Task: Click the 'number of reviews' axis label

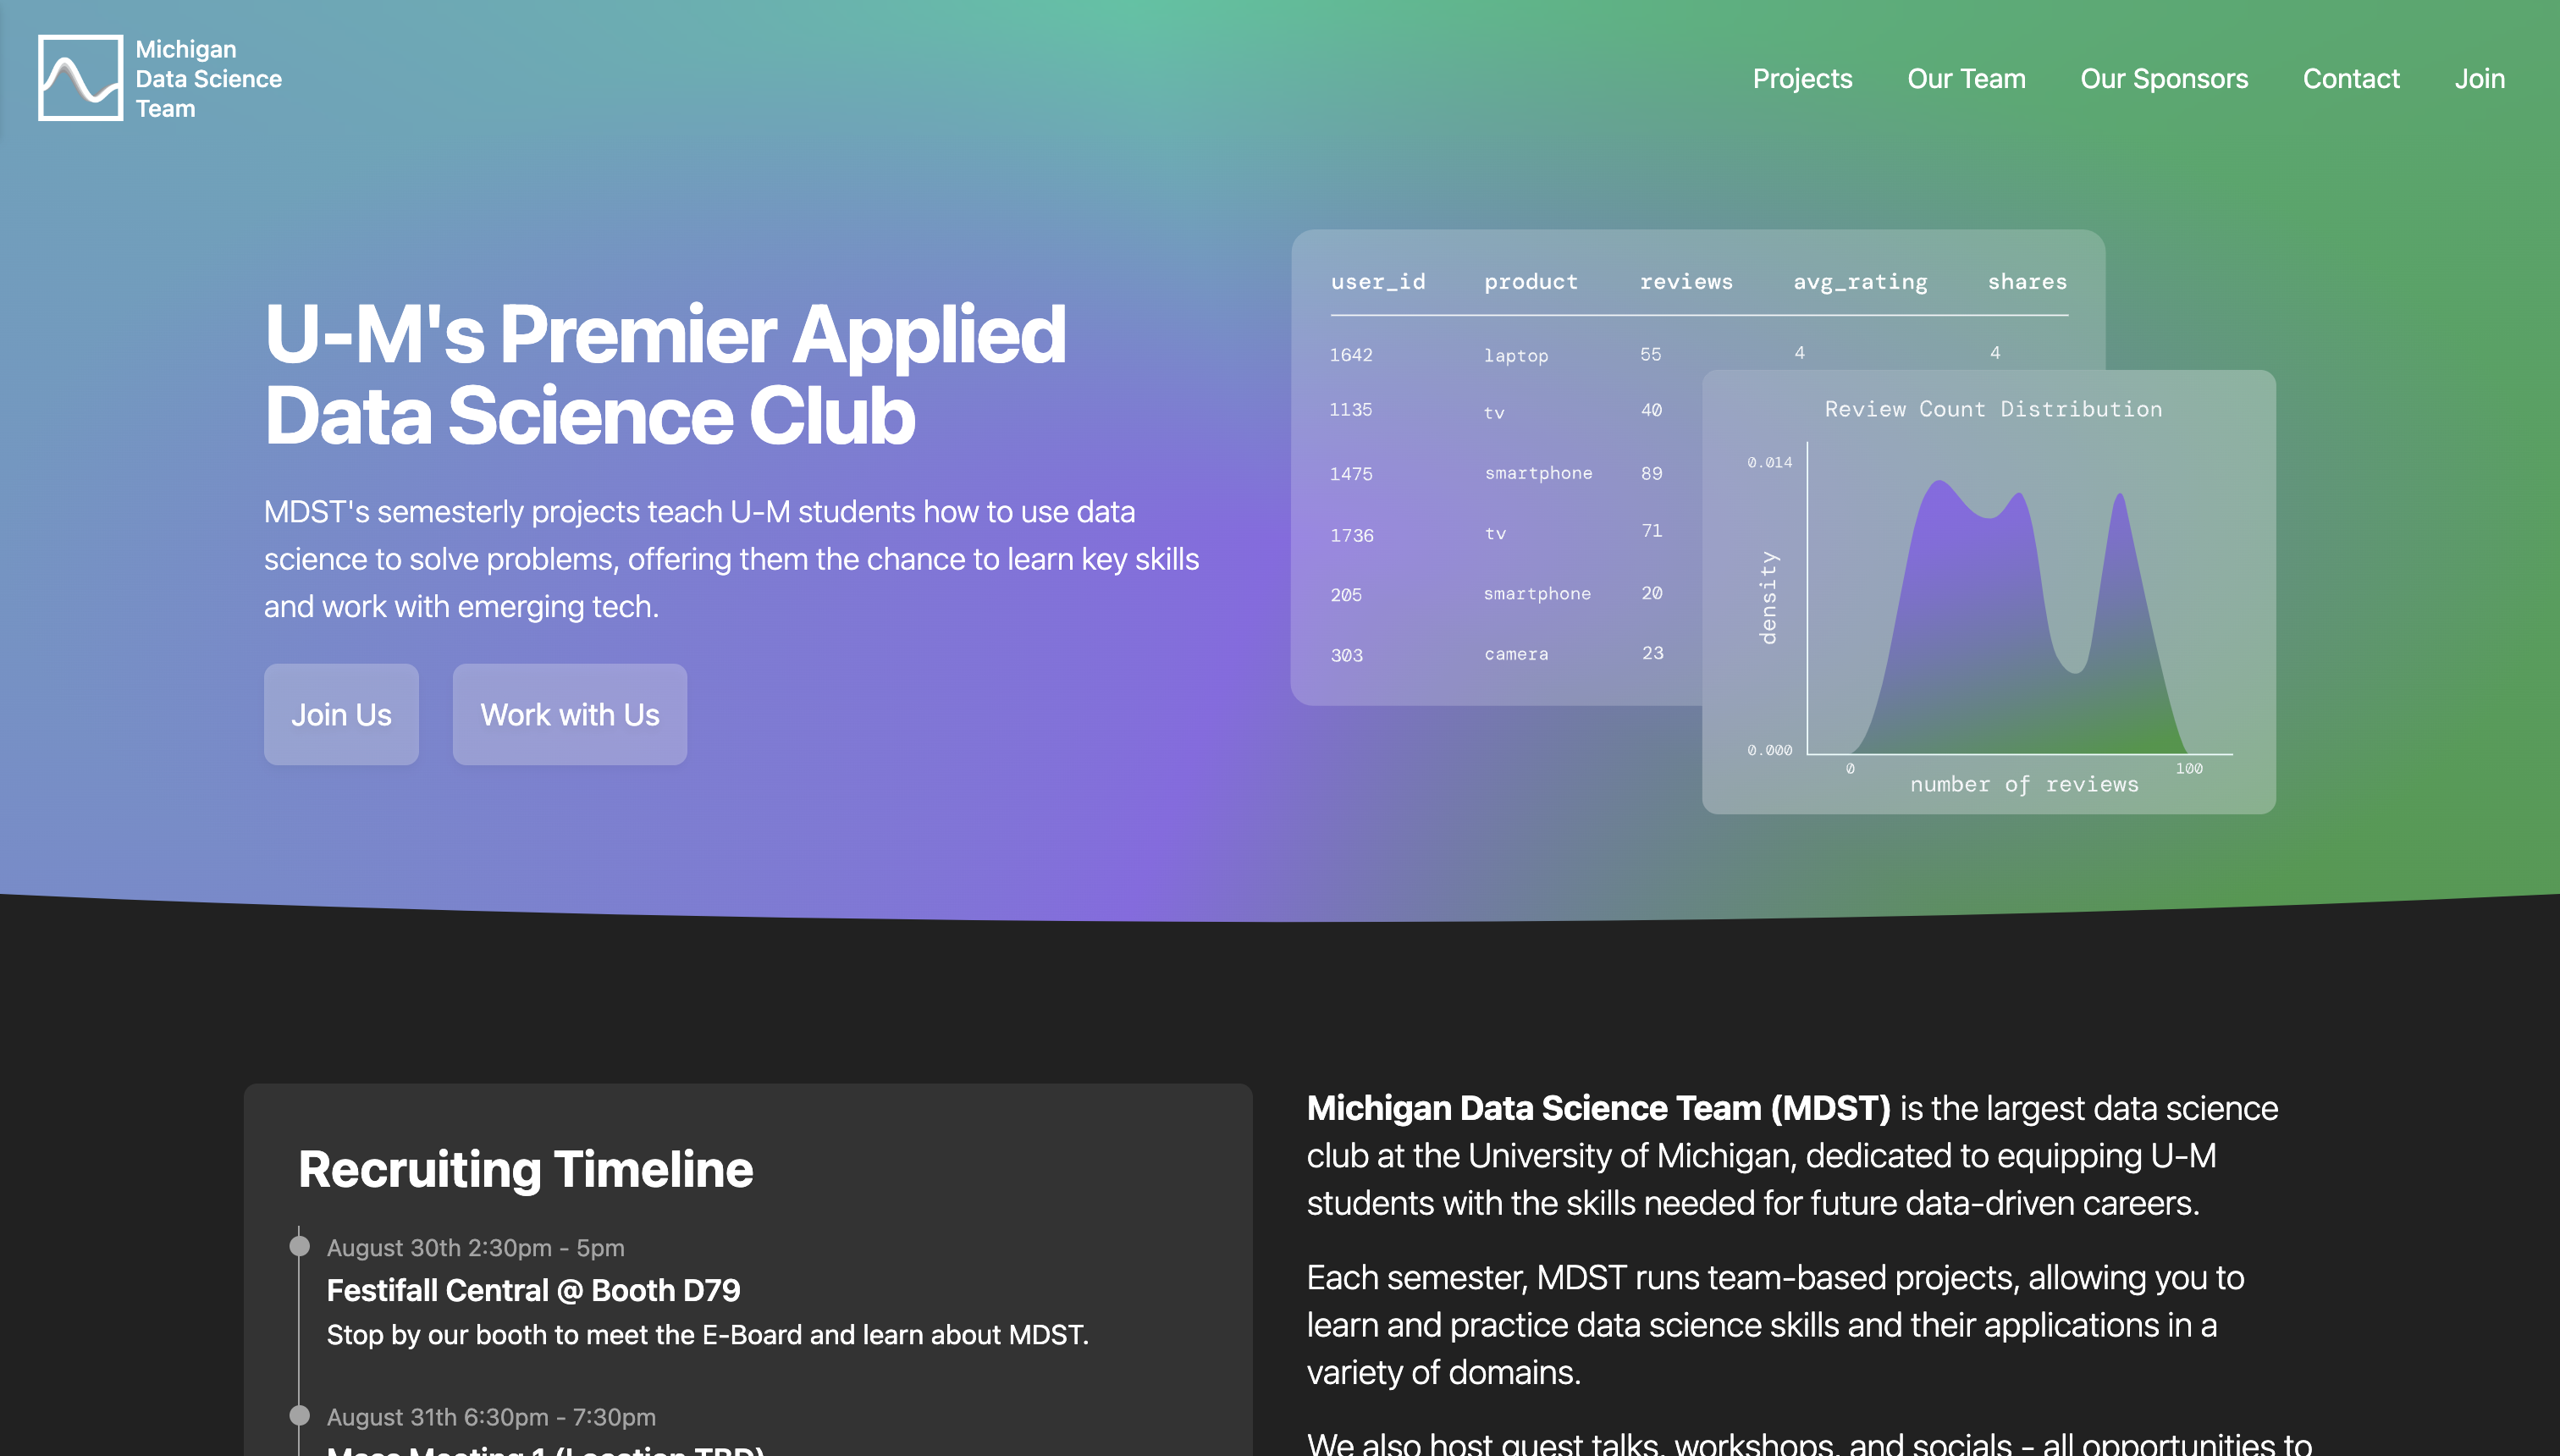Action: click(x=2024, y=785)
